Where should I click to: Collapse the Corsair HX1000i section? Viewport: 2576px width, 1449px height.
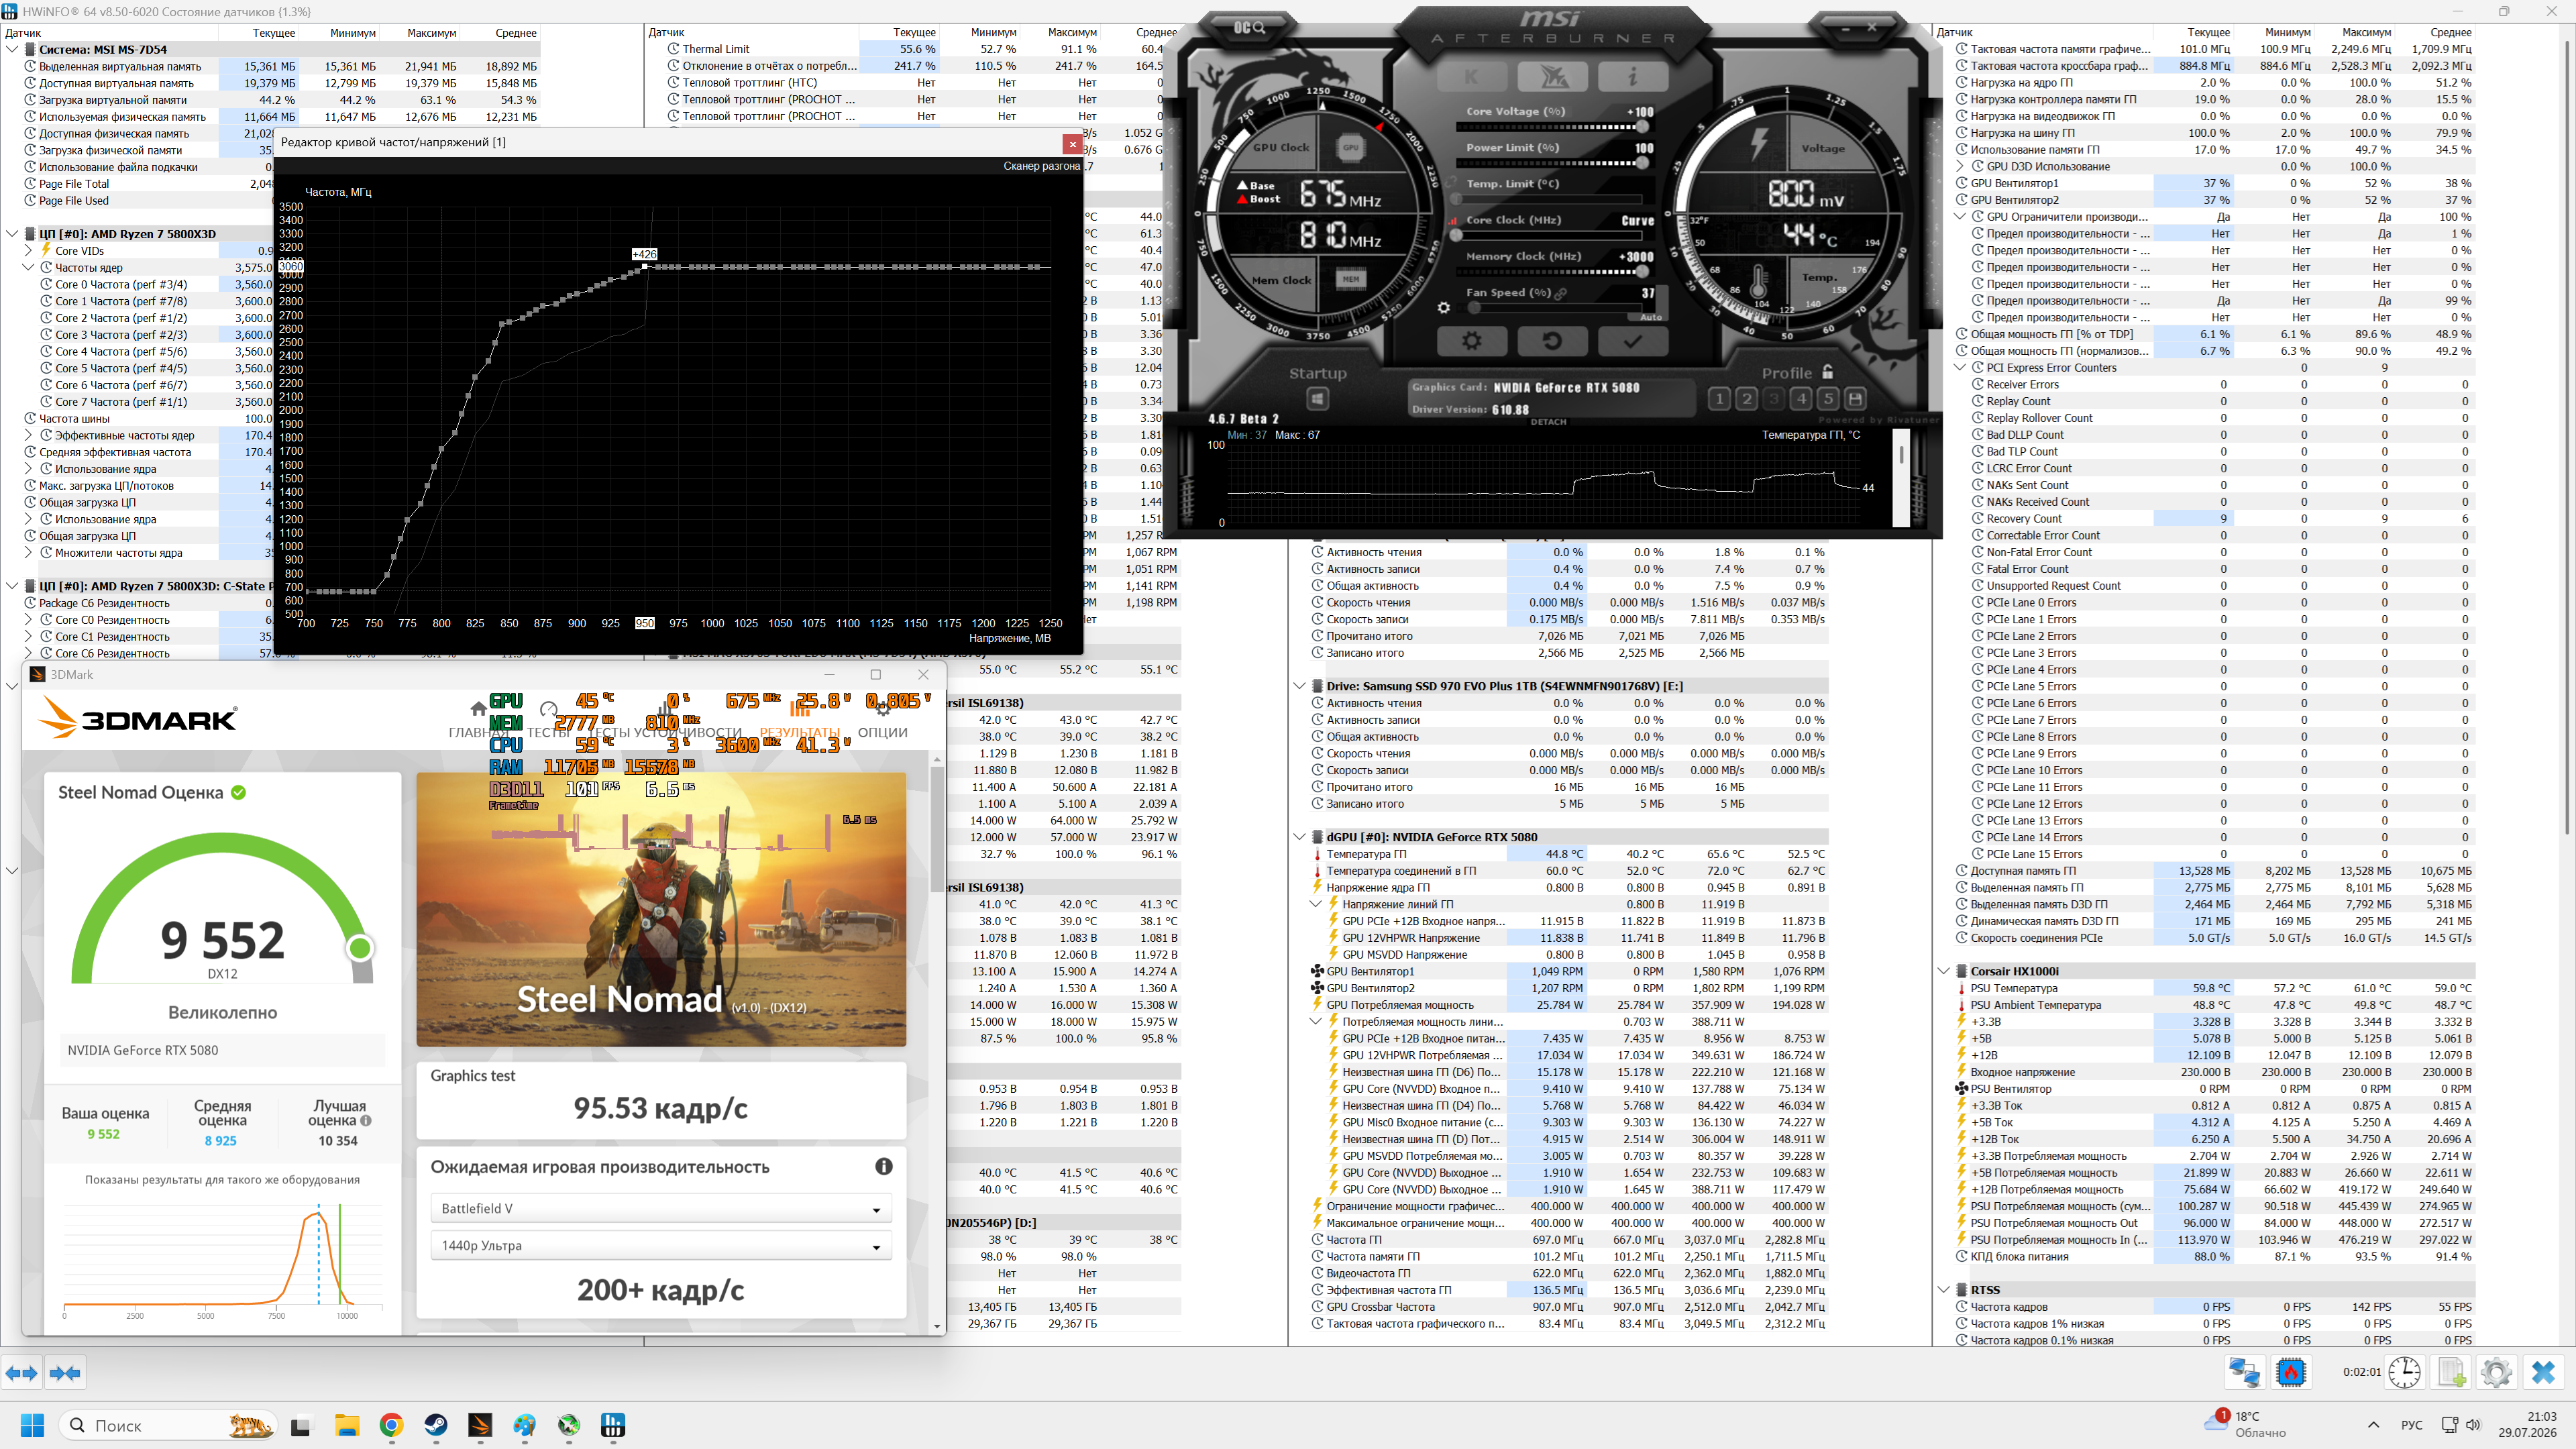(1944, 971)
